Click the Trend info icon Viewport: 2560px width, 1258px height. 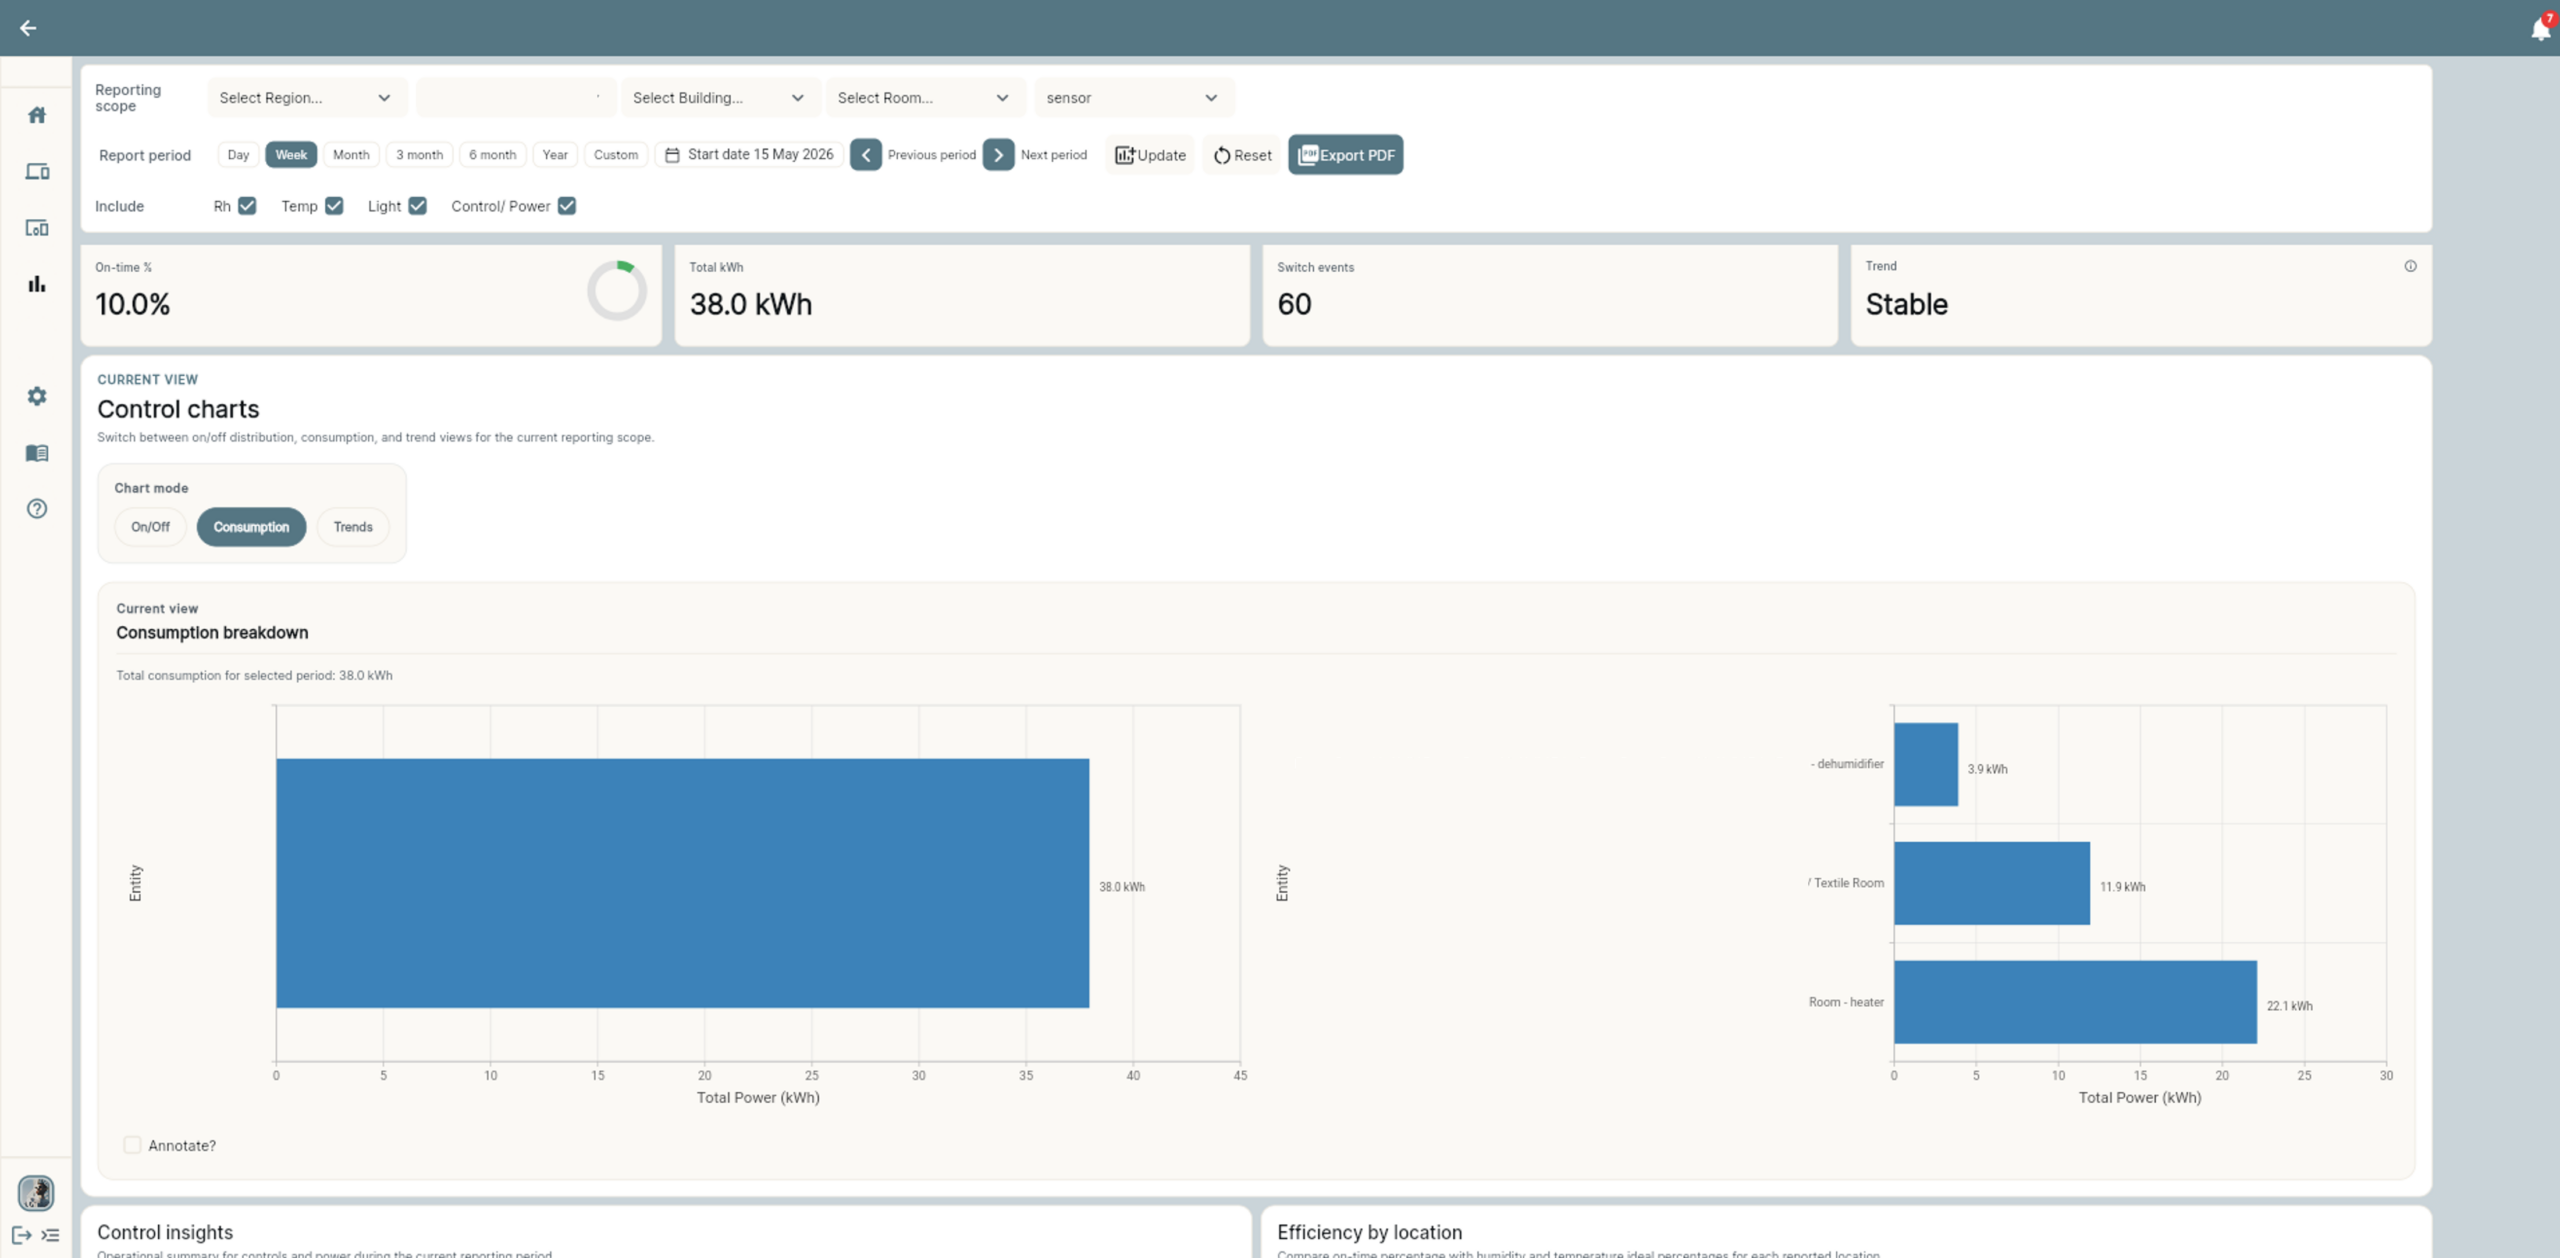pos(2410,266)
